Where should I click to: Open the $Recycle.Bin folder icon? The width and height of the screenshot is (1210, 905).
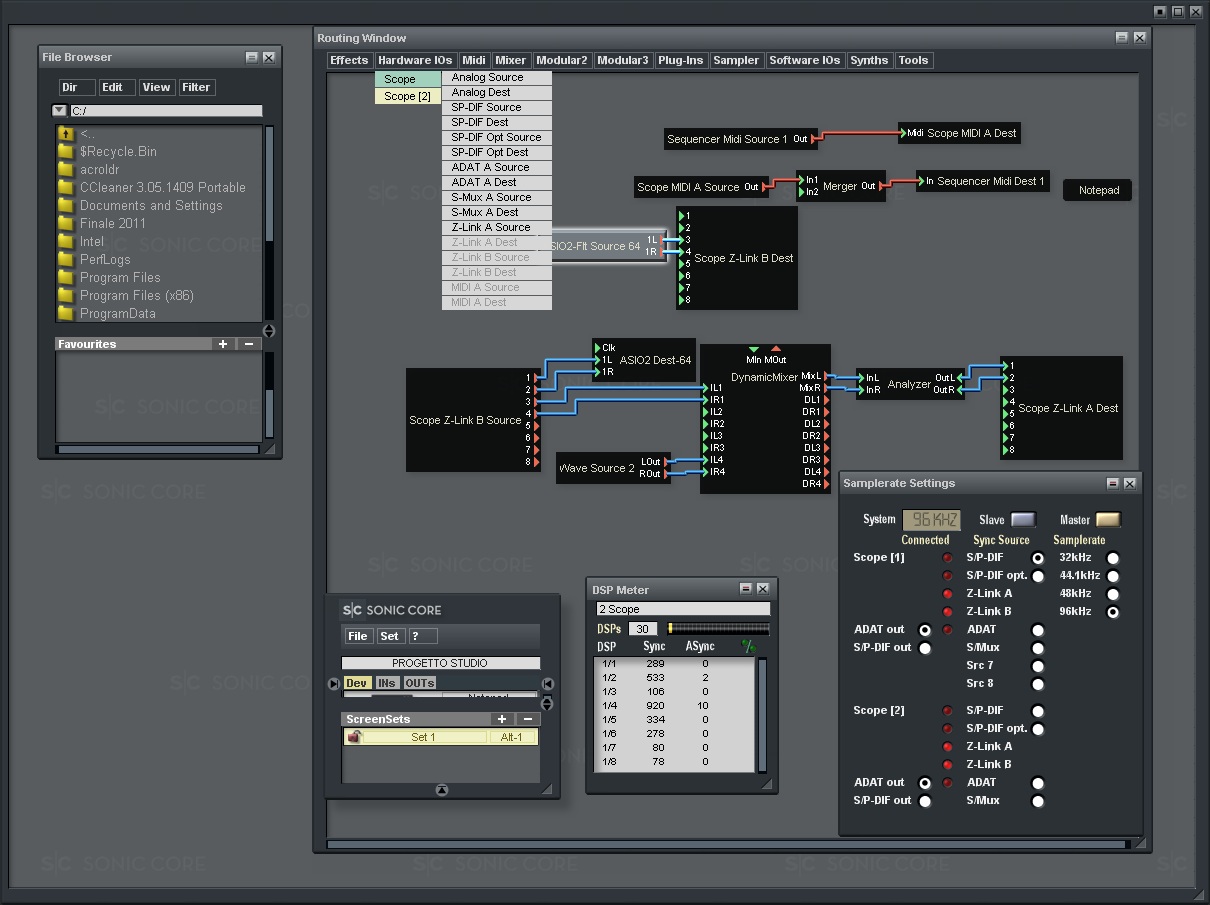point(66,151)
